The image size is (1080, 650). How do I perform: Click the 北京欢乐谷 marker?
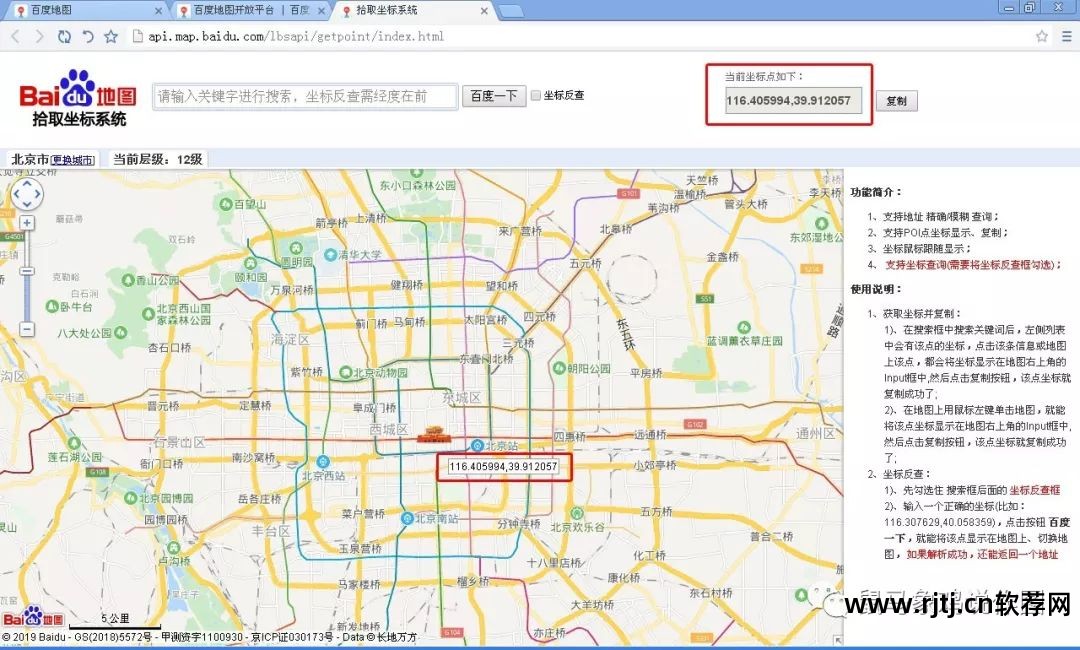point(577,514)
